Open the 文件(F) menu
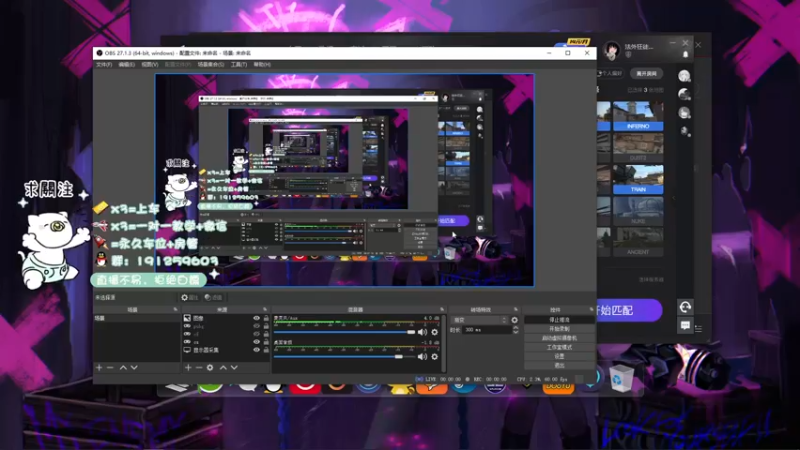This screenshot has width=800, height=450. pos(104,65)
